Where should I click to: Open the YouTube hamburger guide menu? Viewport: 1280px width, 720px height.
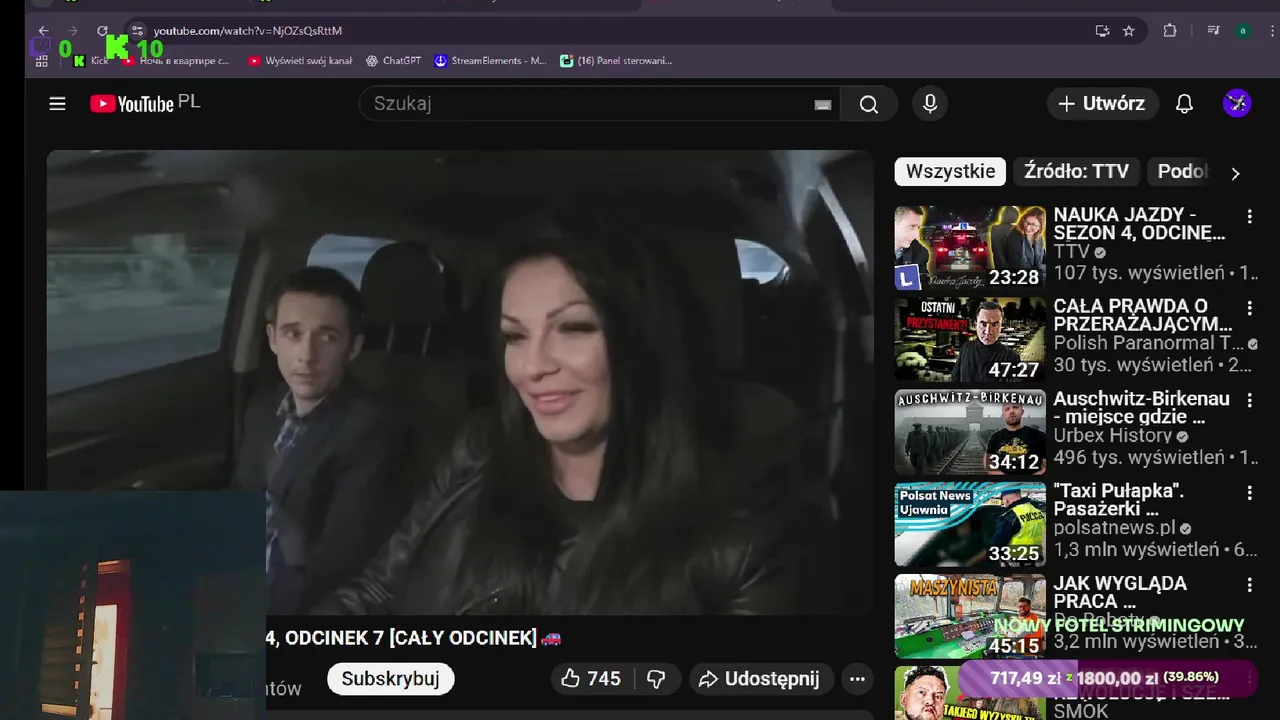click(57, 104)
